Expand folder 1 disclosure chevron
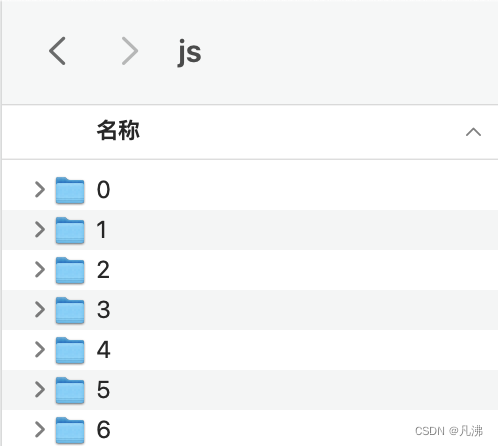The image size is (498, 446). tap(40, 230)
